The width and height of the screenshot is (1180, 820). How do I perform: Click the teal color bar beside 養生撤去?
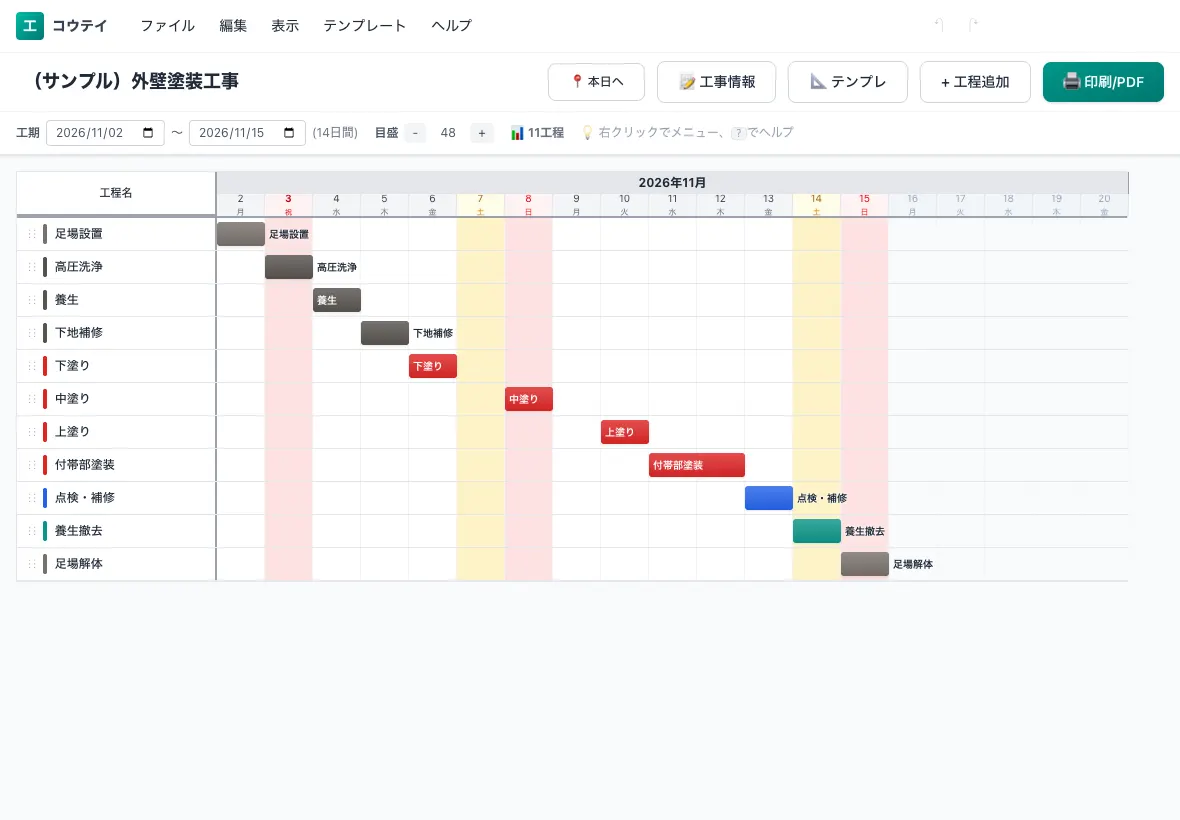tap(45, 530)
